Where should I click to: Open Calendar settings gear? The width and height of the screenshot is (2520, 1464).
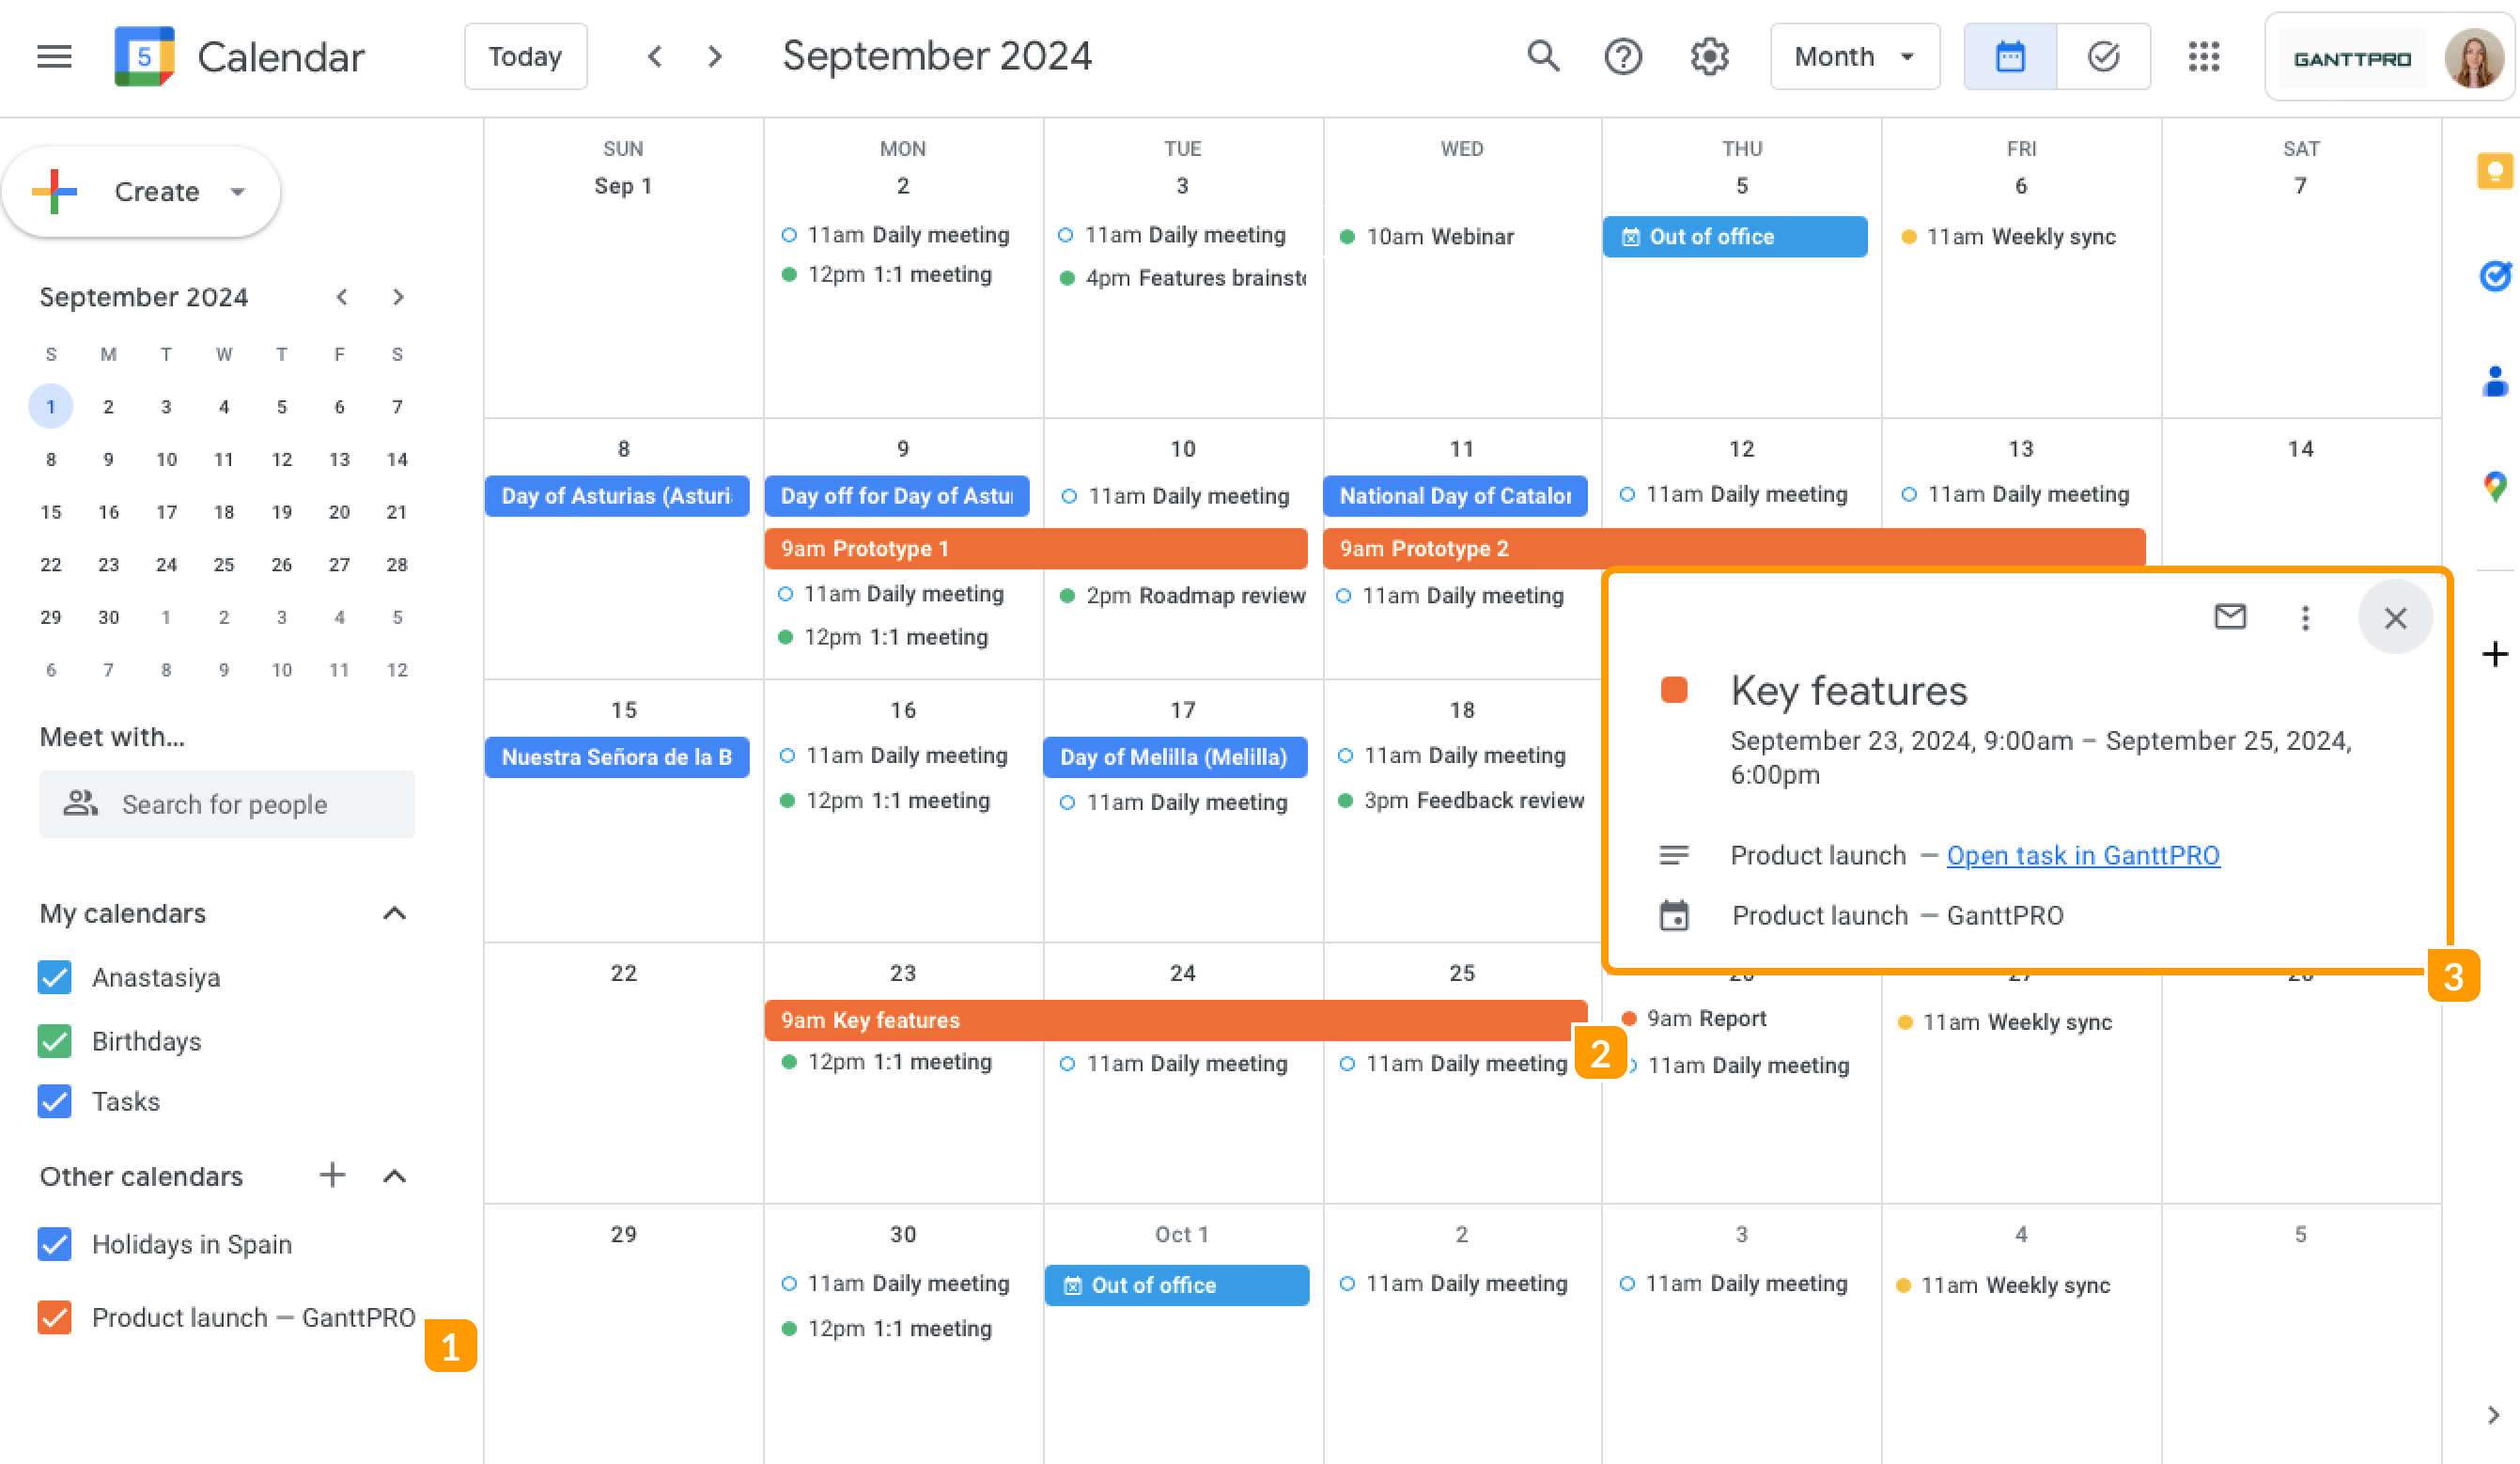point(1709,57)
